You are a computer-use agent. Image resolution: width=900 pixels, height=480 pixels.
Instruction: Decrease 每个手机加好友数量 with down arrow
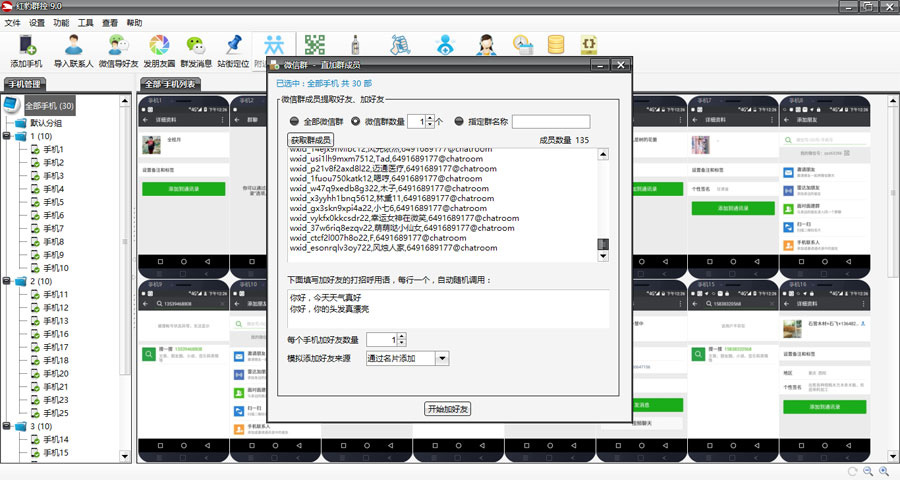pyautogui.click(x=402, y=343)
